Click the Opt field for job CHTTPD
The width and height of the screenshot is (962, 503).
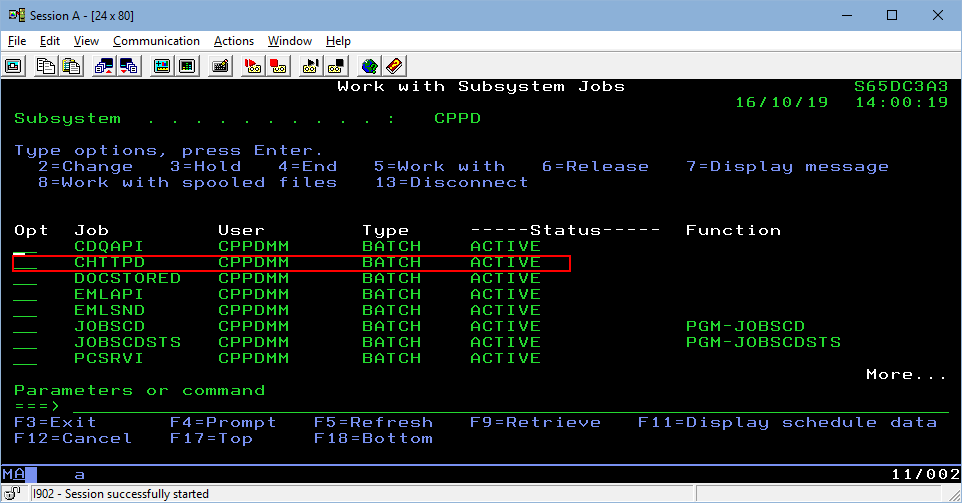click(x=25, y=263)
